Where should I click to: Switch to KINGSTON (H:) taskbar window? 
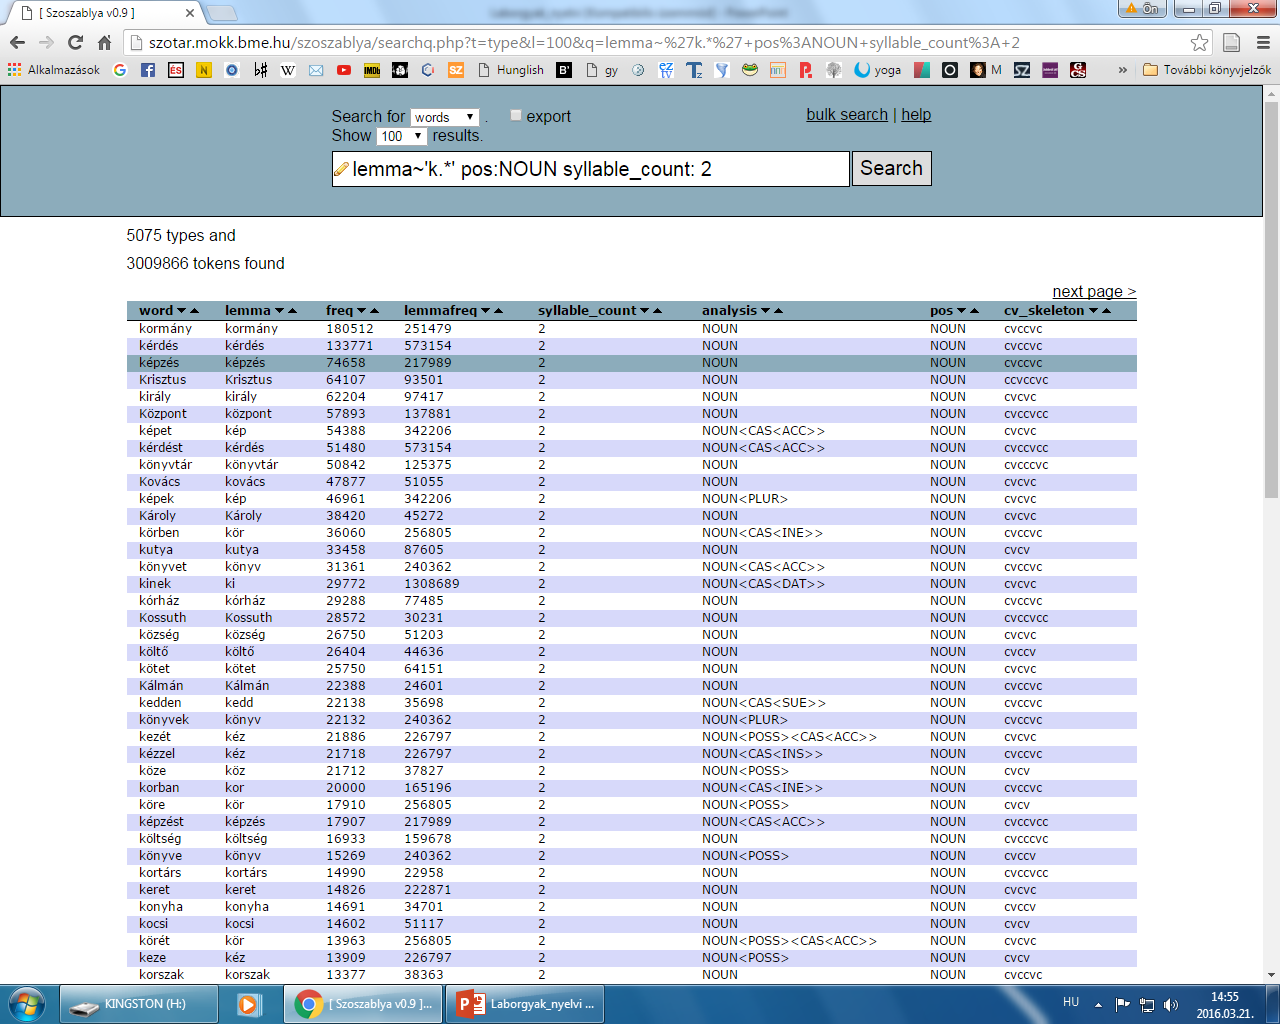tap(138, 1003)
